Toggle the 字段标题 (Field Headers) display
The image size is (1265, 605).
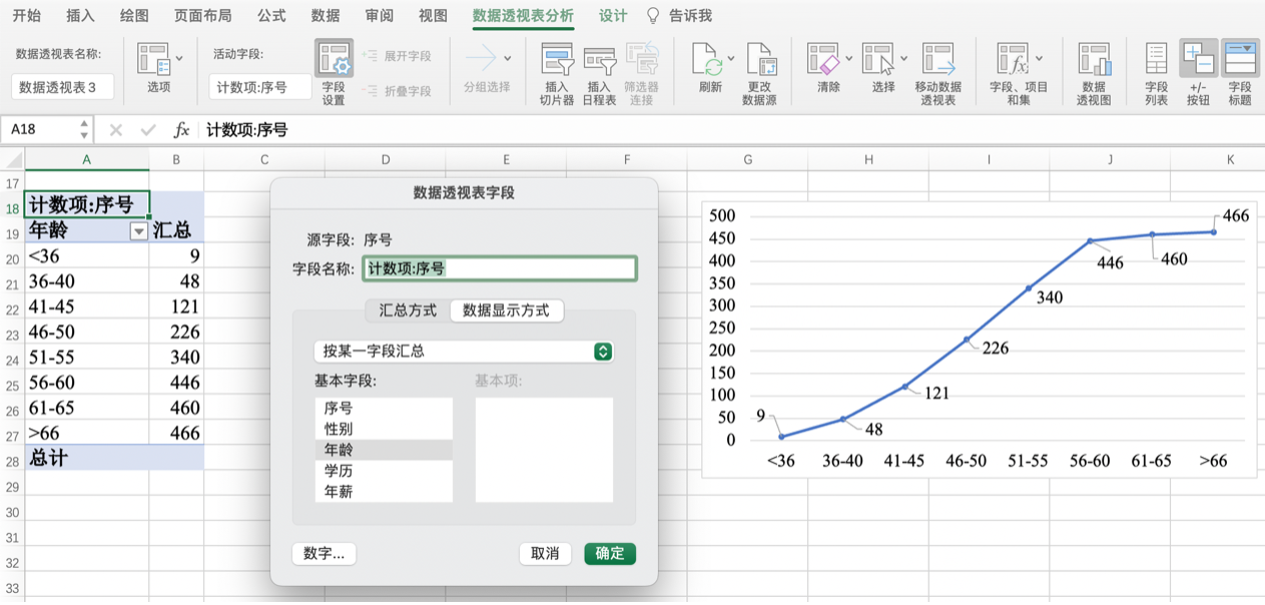[1240, 61]
